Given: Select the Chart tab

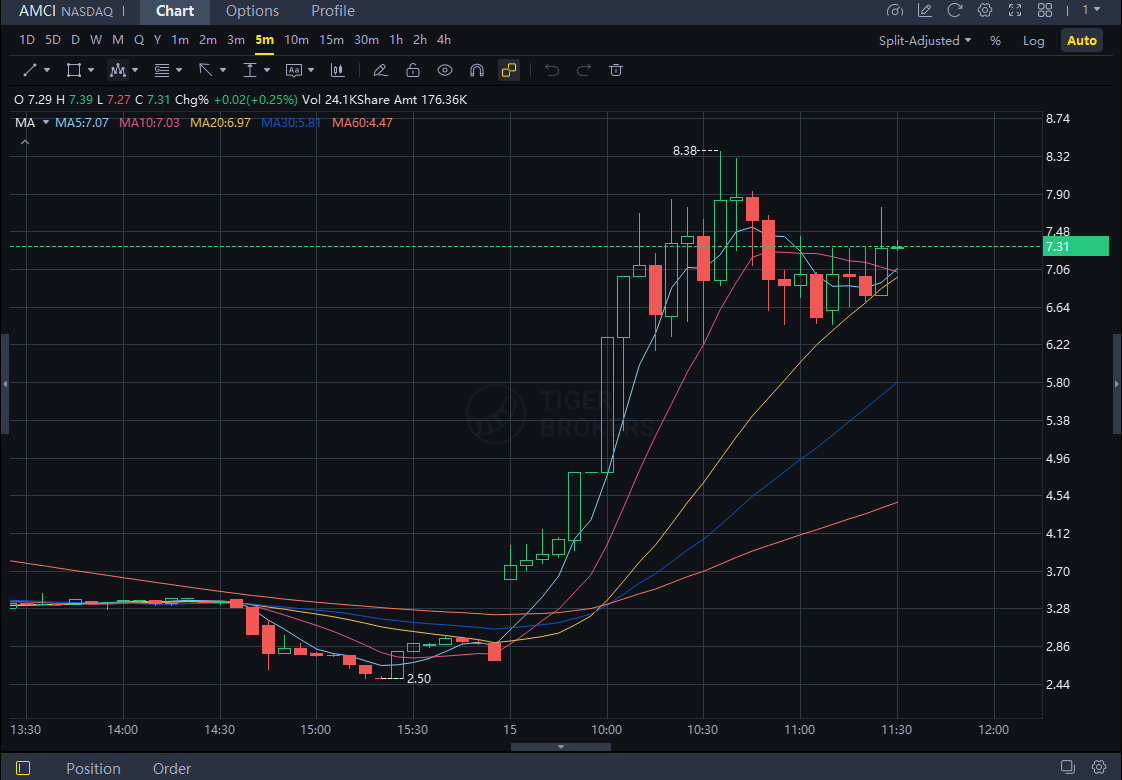Looking at the screenshot, I should pos(175,11).
